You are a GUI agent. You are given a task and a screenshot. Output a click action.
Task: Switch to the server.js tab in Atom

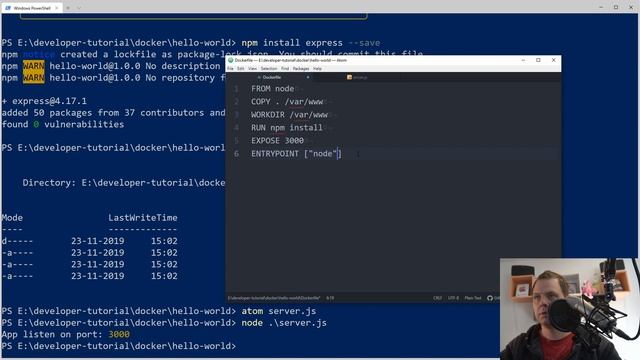[x=357, y=77]
